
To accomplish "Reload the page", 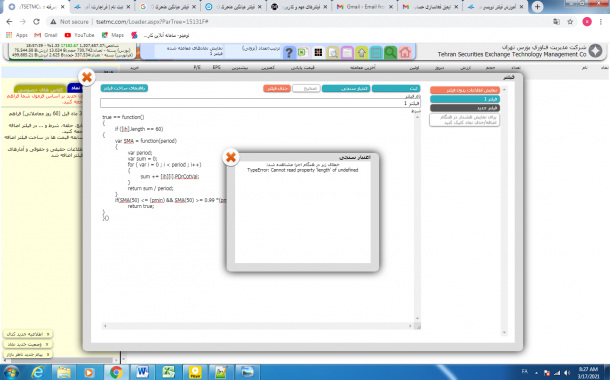I will point(36,22).
